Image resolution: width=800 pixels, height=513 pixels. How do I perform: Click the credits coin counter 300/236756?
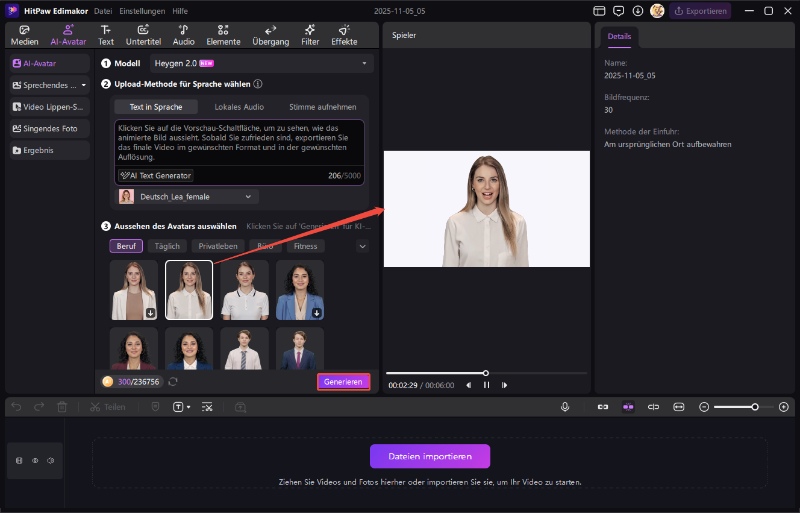[132, 382]
